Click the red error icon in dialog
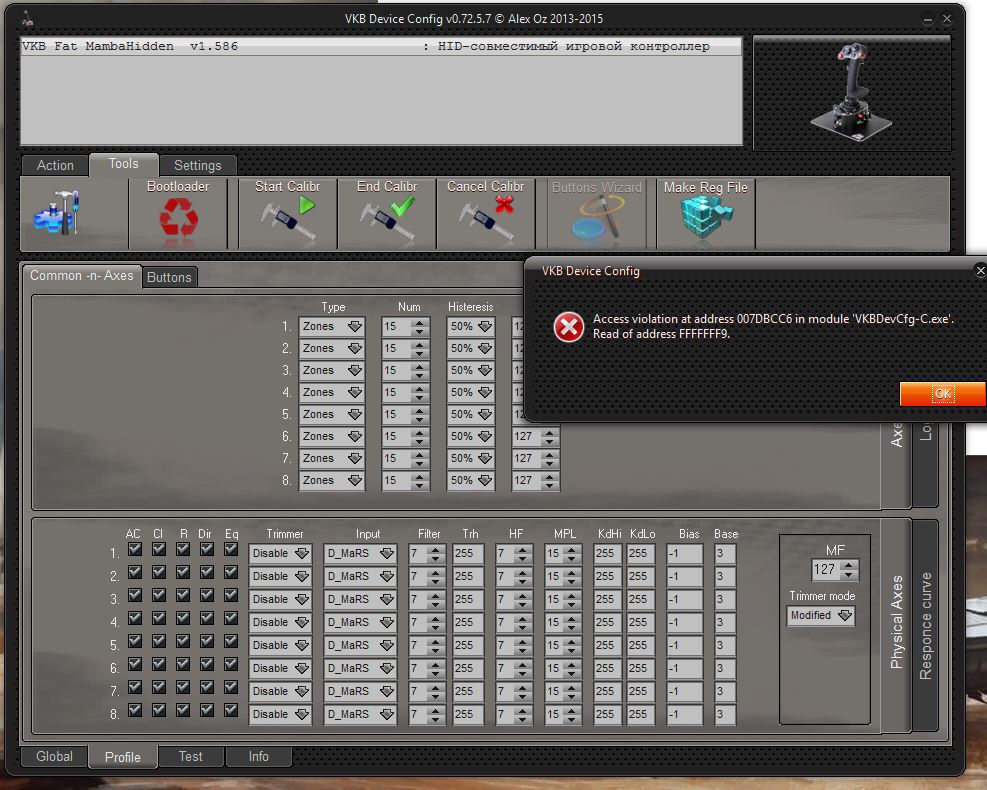This screenshot has height=790, width=987. pos(569,327)
